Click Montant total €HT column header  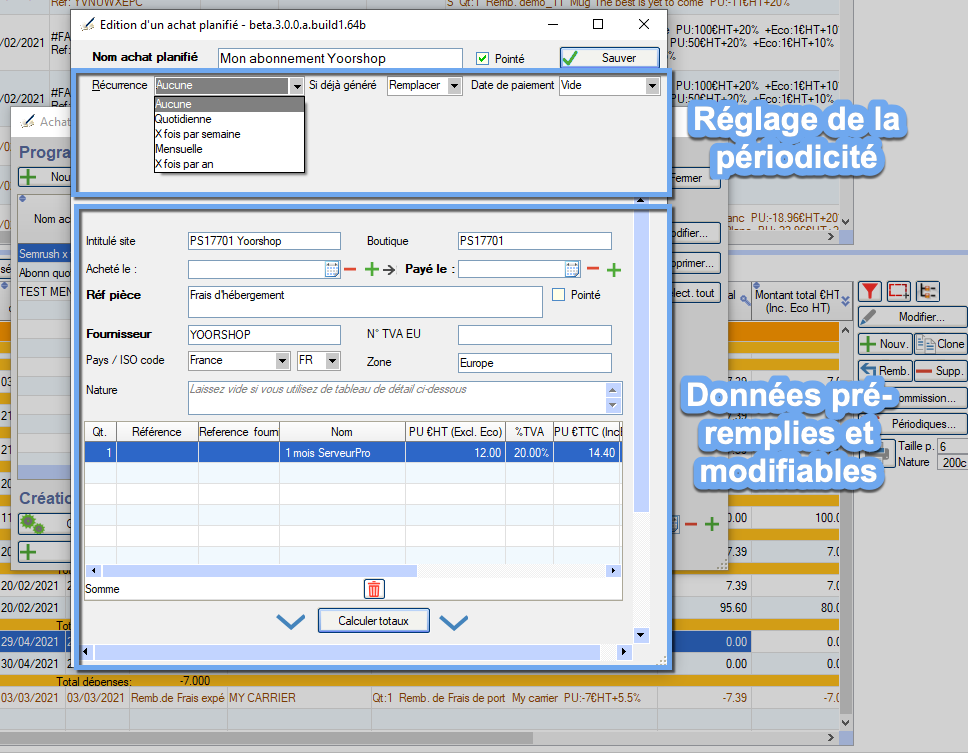797,301
